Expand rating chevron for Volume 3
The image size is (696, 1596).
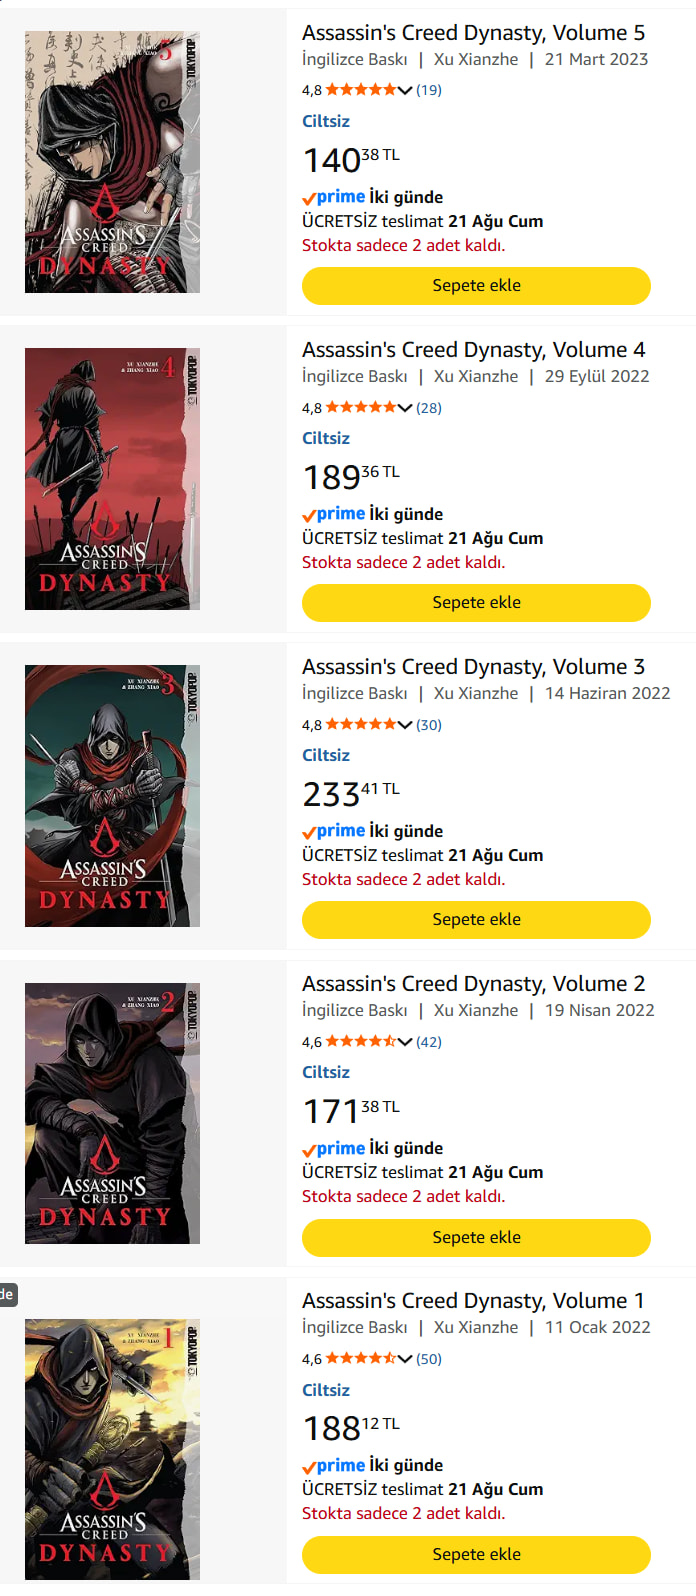[x=405, y=724]
